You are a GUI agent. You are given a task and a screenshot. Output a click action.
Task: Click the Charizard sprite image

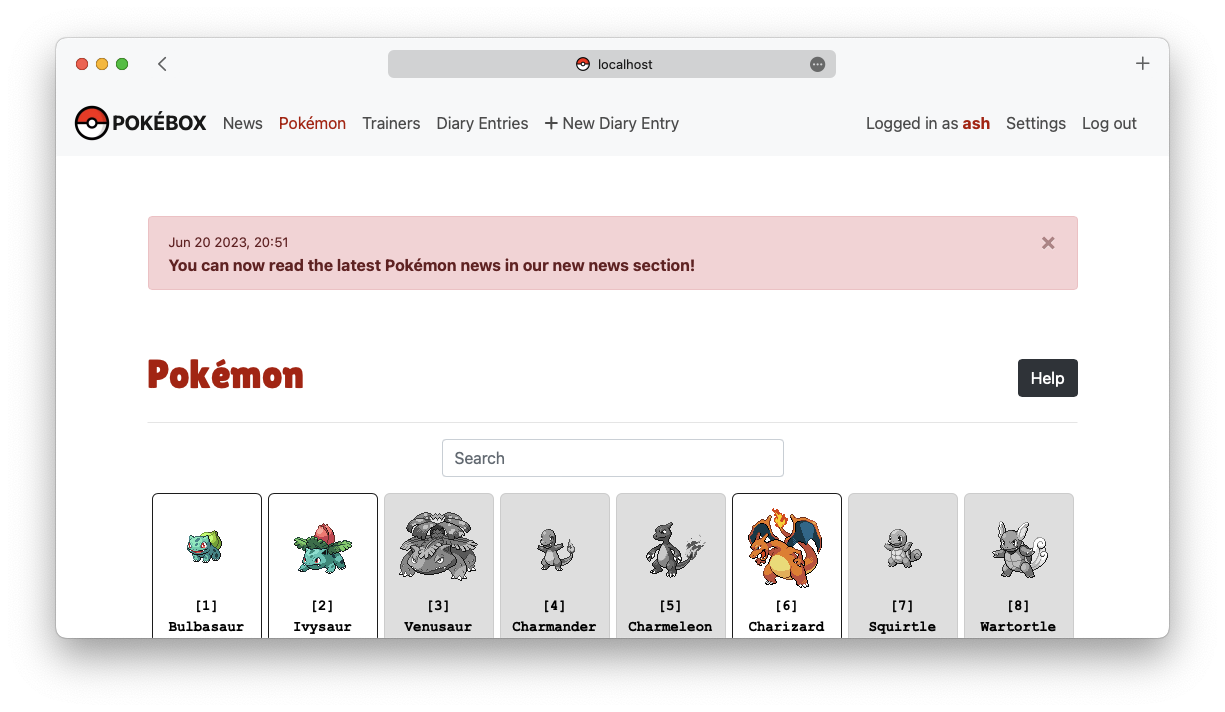[785, 548]
